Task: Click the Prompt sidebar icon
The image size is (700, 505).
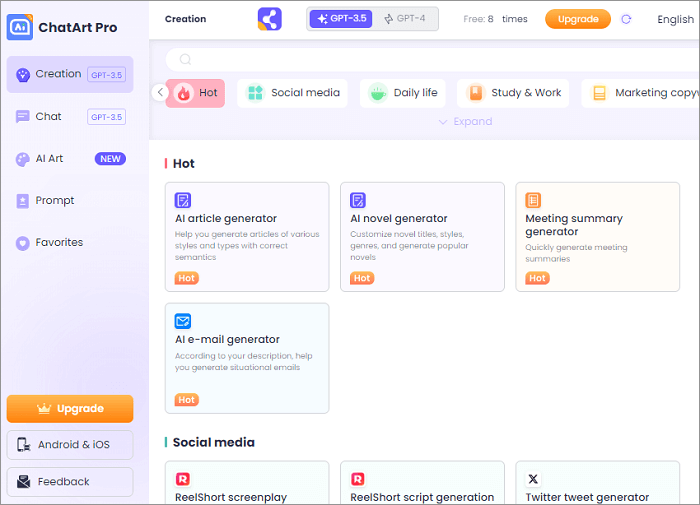Action: pos(22,201)
